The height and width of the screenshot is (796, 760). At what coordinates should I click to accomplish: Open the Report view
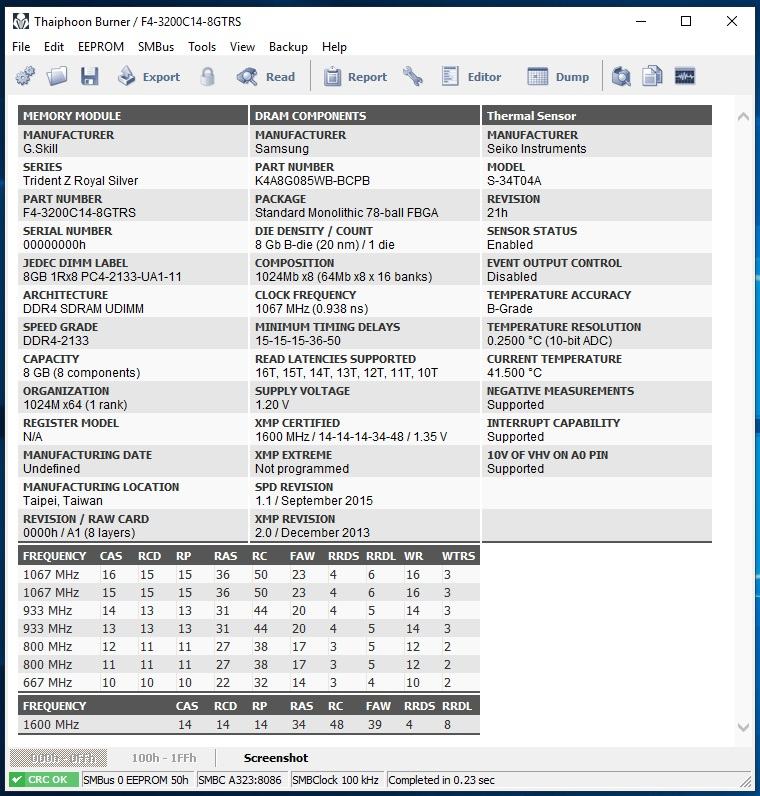[x=355, y=77]
